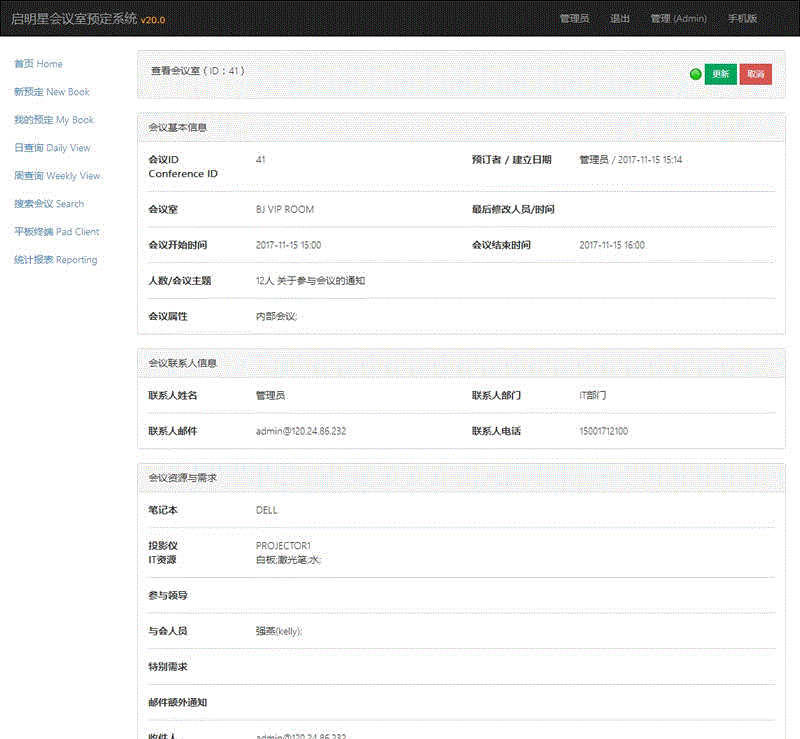Viewport: 800px width, 739px height.
Task: Open the 管理 (Admin) menu
Action: tap(678, 19)
